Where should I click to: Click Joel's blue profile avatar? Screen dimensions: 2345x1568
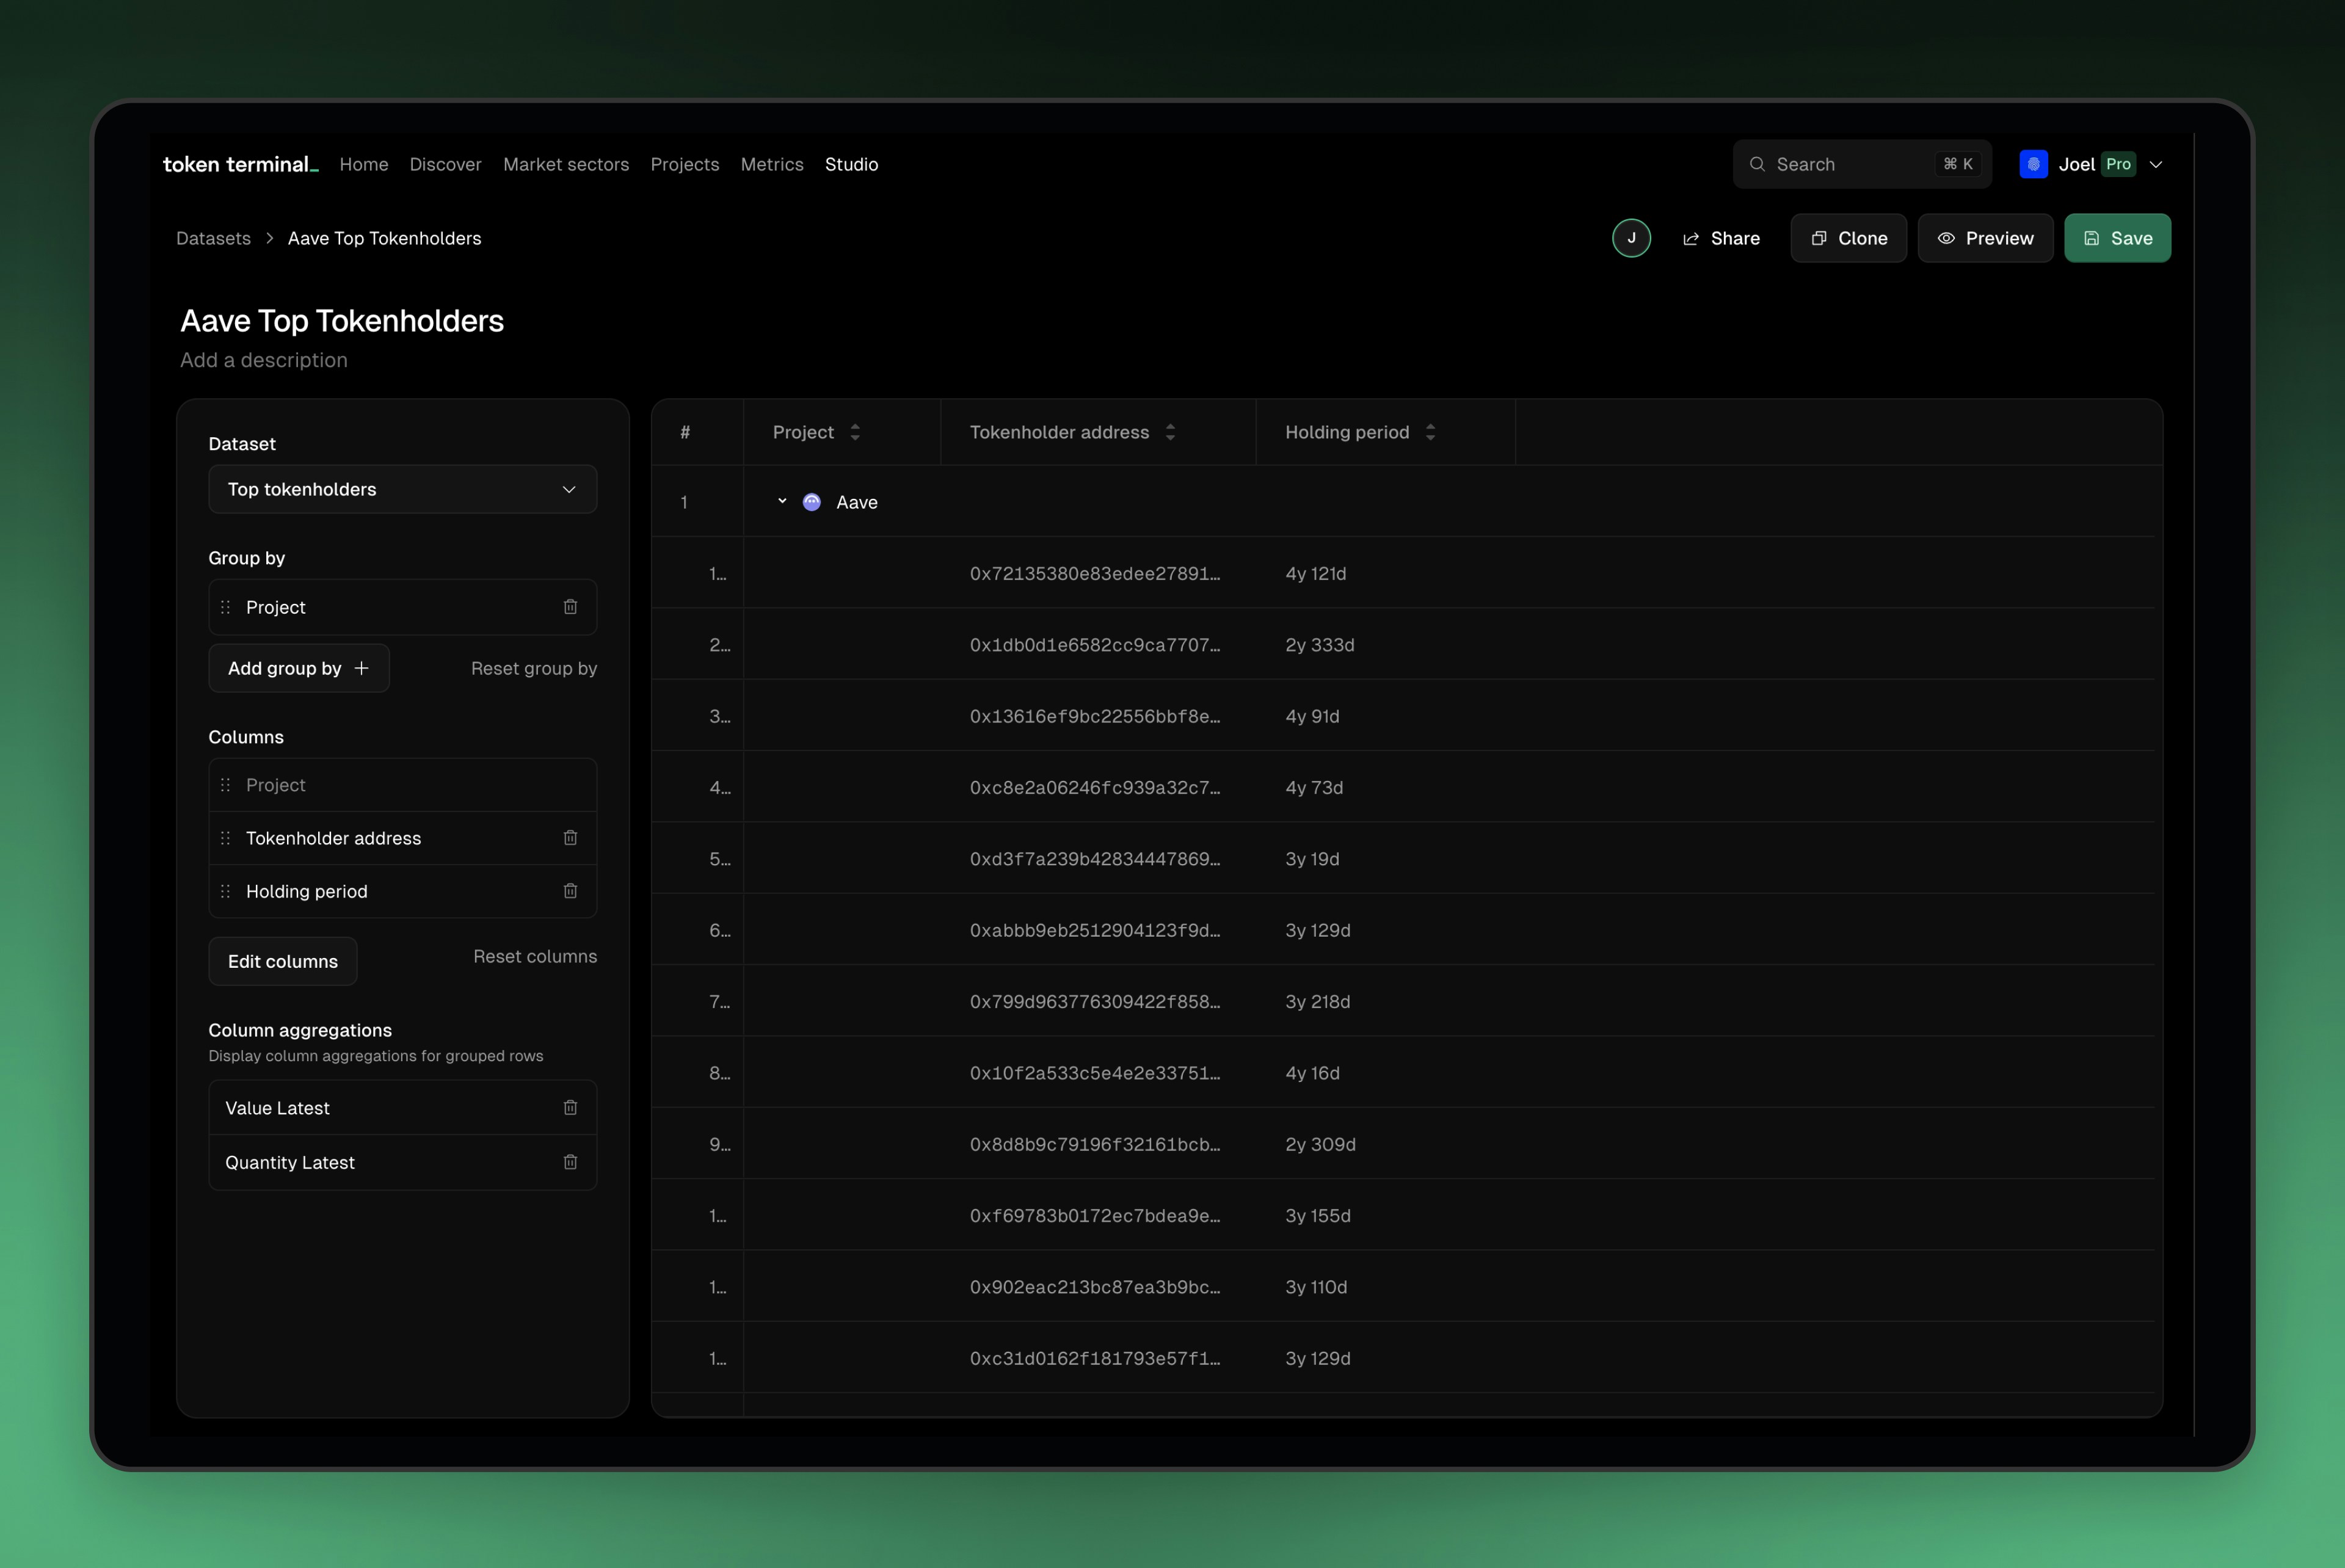(x=2033, y=164)
